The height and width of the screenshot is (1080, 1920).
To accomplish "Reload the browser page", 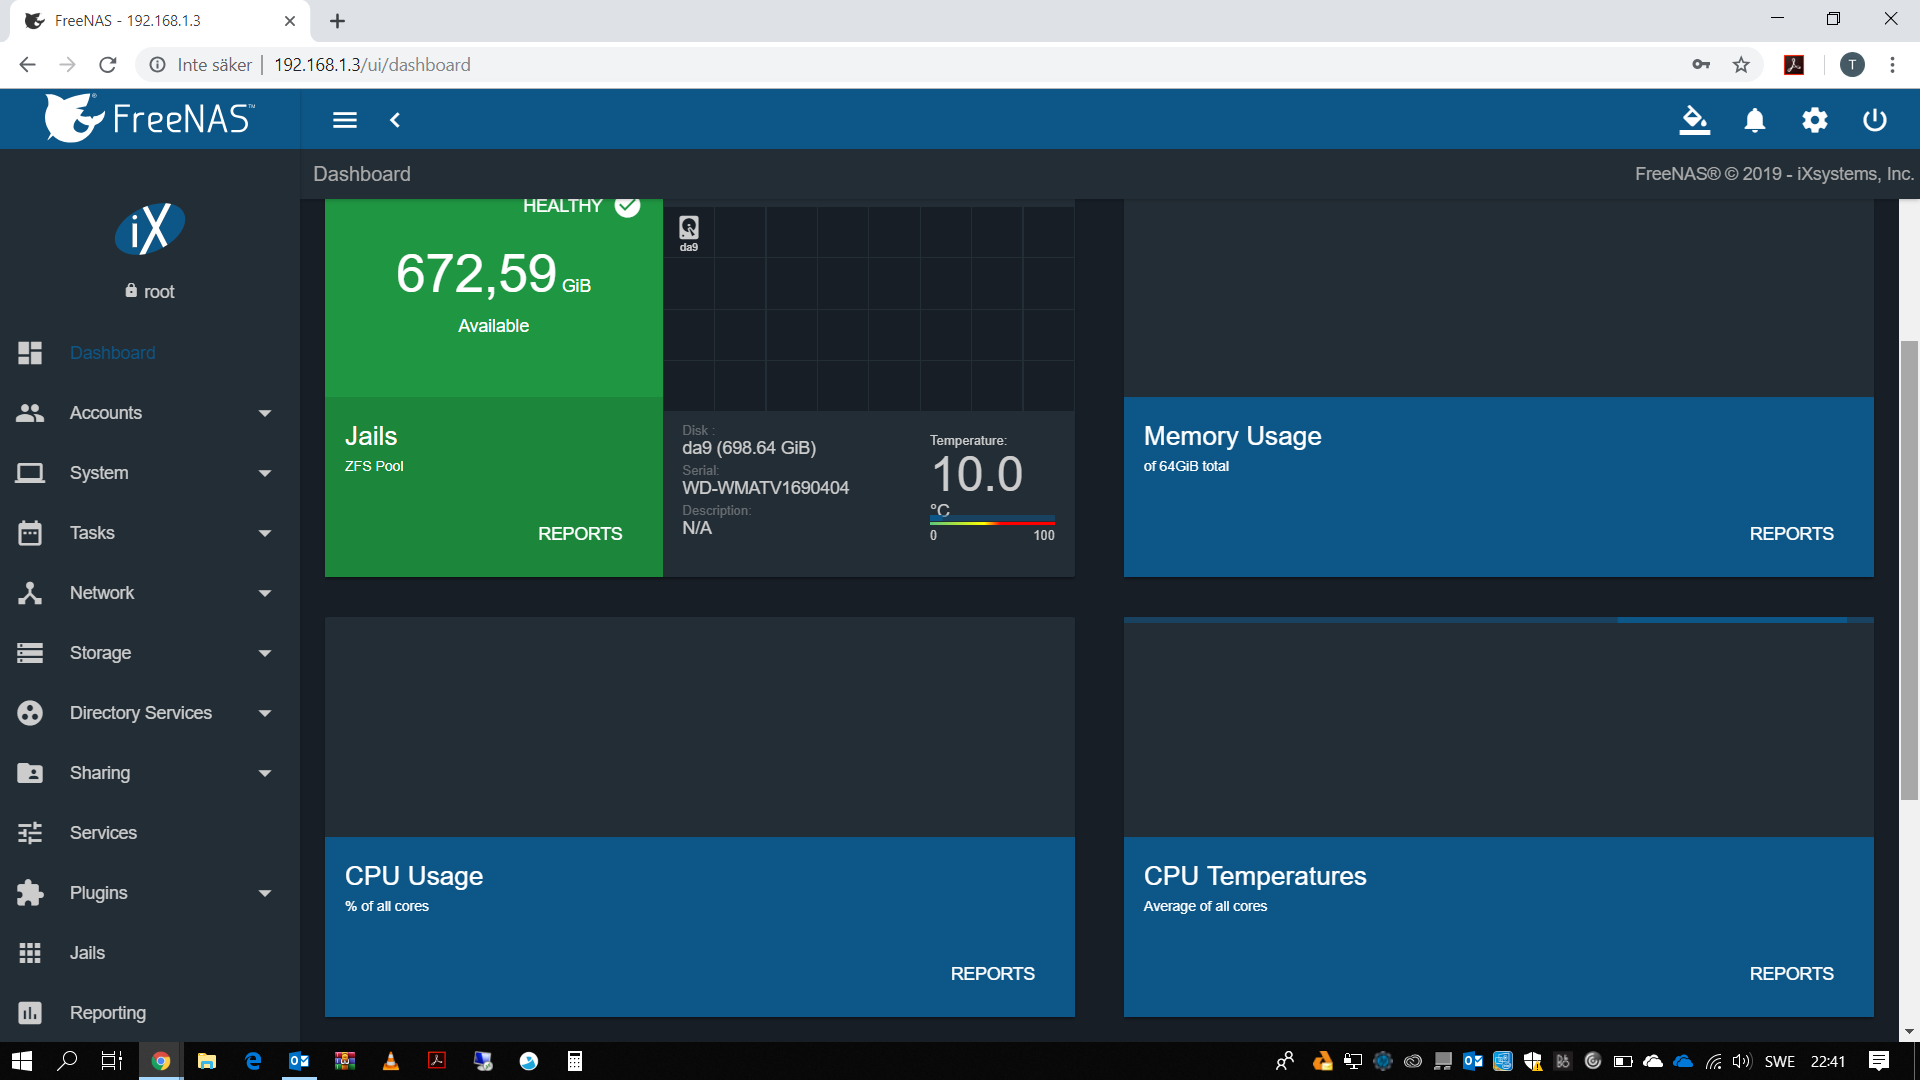I will point(108,65).
